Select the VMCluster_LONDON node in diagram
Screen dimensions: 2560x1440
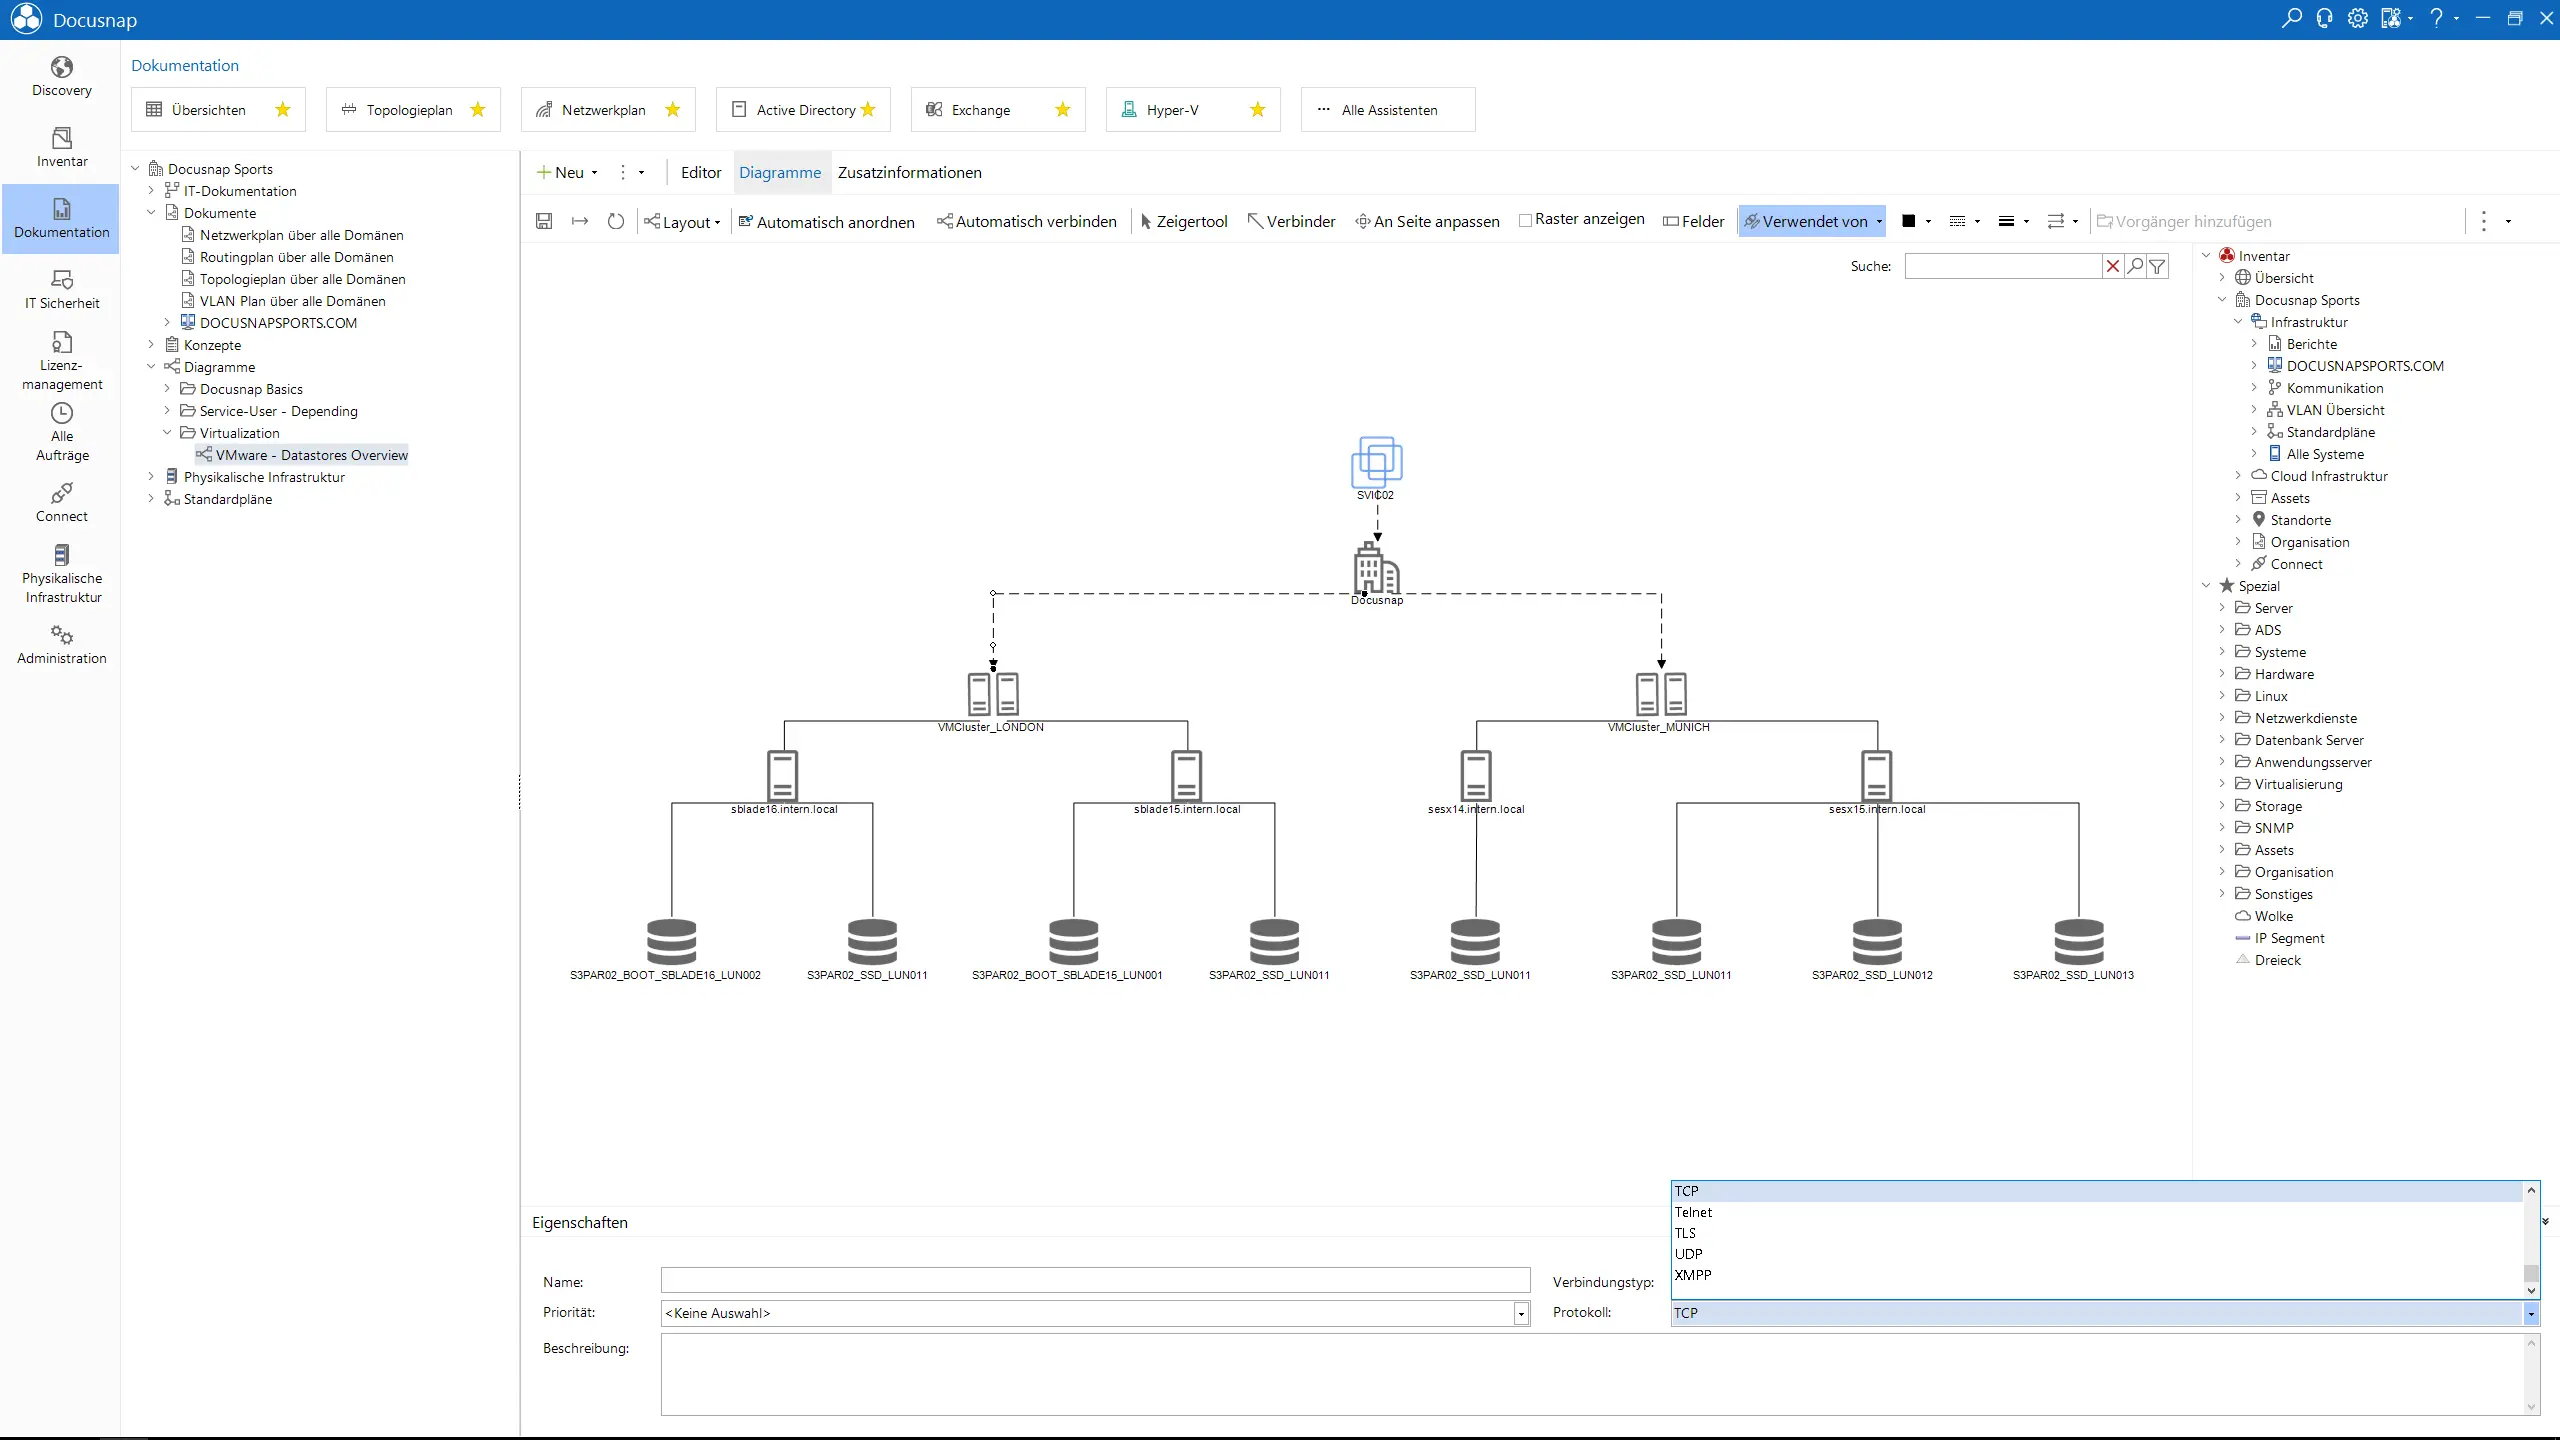[992, 693]
